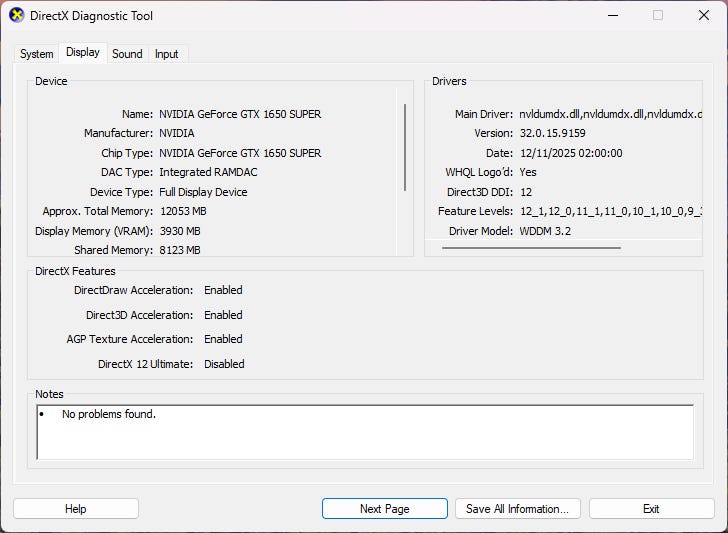Click the 8123 MB shared memory value
This screenshot has height=533, width=728.
(x=180, y=250)
